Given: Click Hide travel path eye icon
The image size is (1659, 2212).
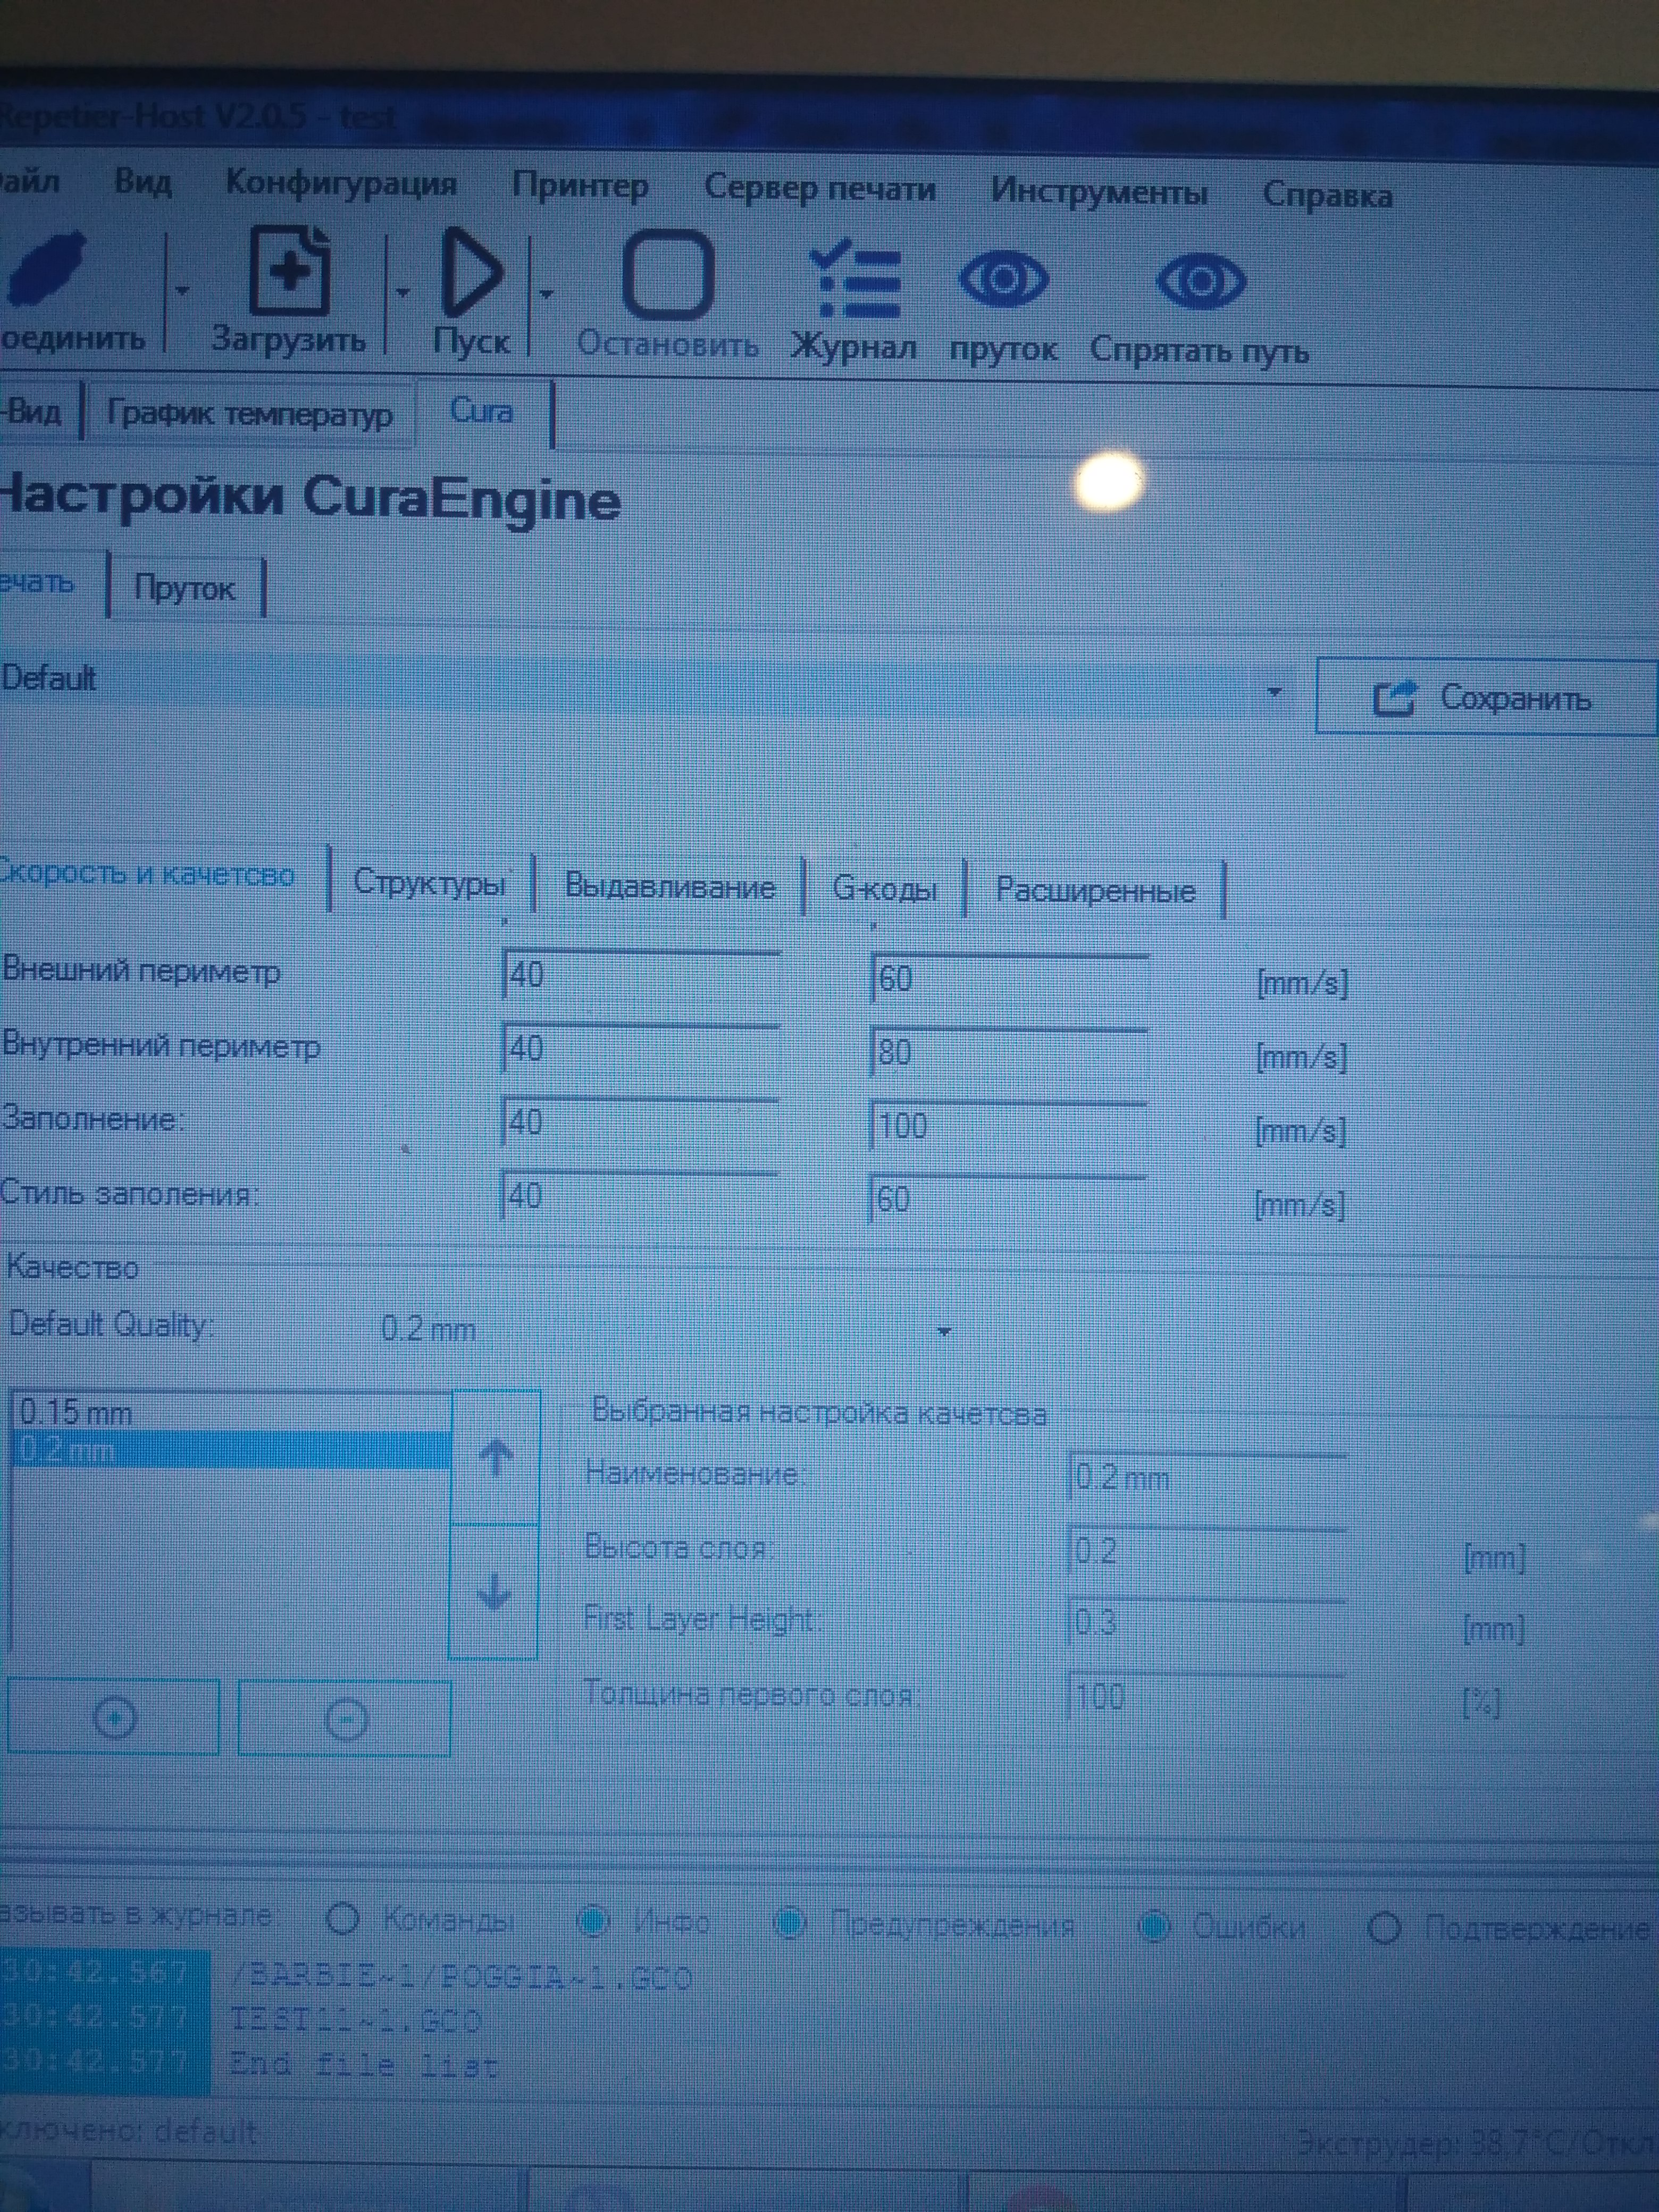Looking at the screenshot, I should point(1200,281).
